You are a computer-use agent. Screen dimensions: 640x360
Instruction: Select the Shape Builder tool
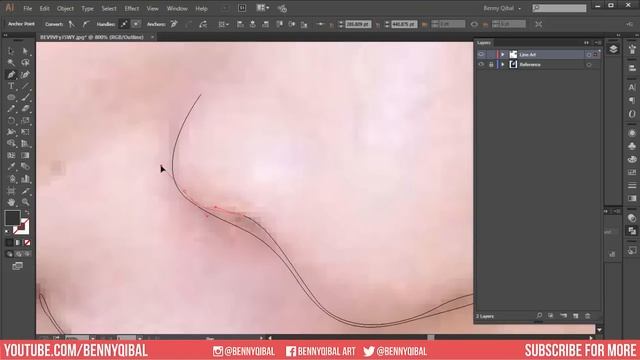11,143
